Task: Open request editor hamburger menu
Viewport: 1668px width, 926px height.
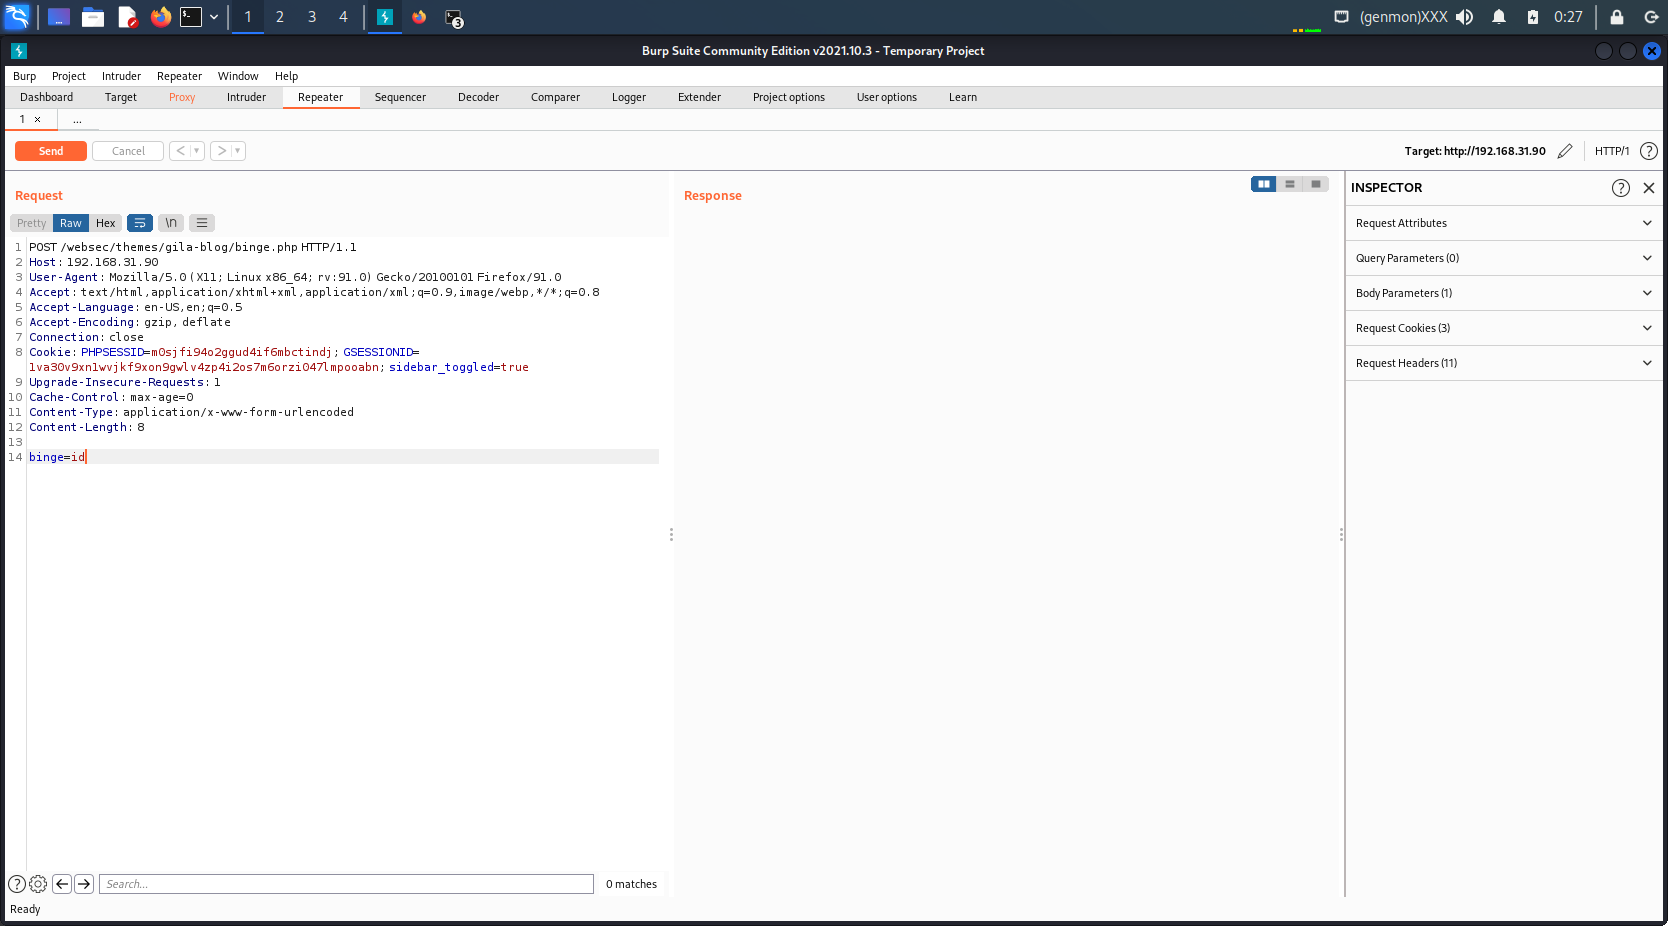Action: pos(202,223)
